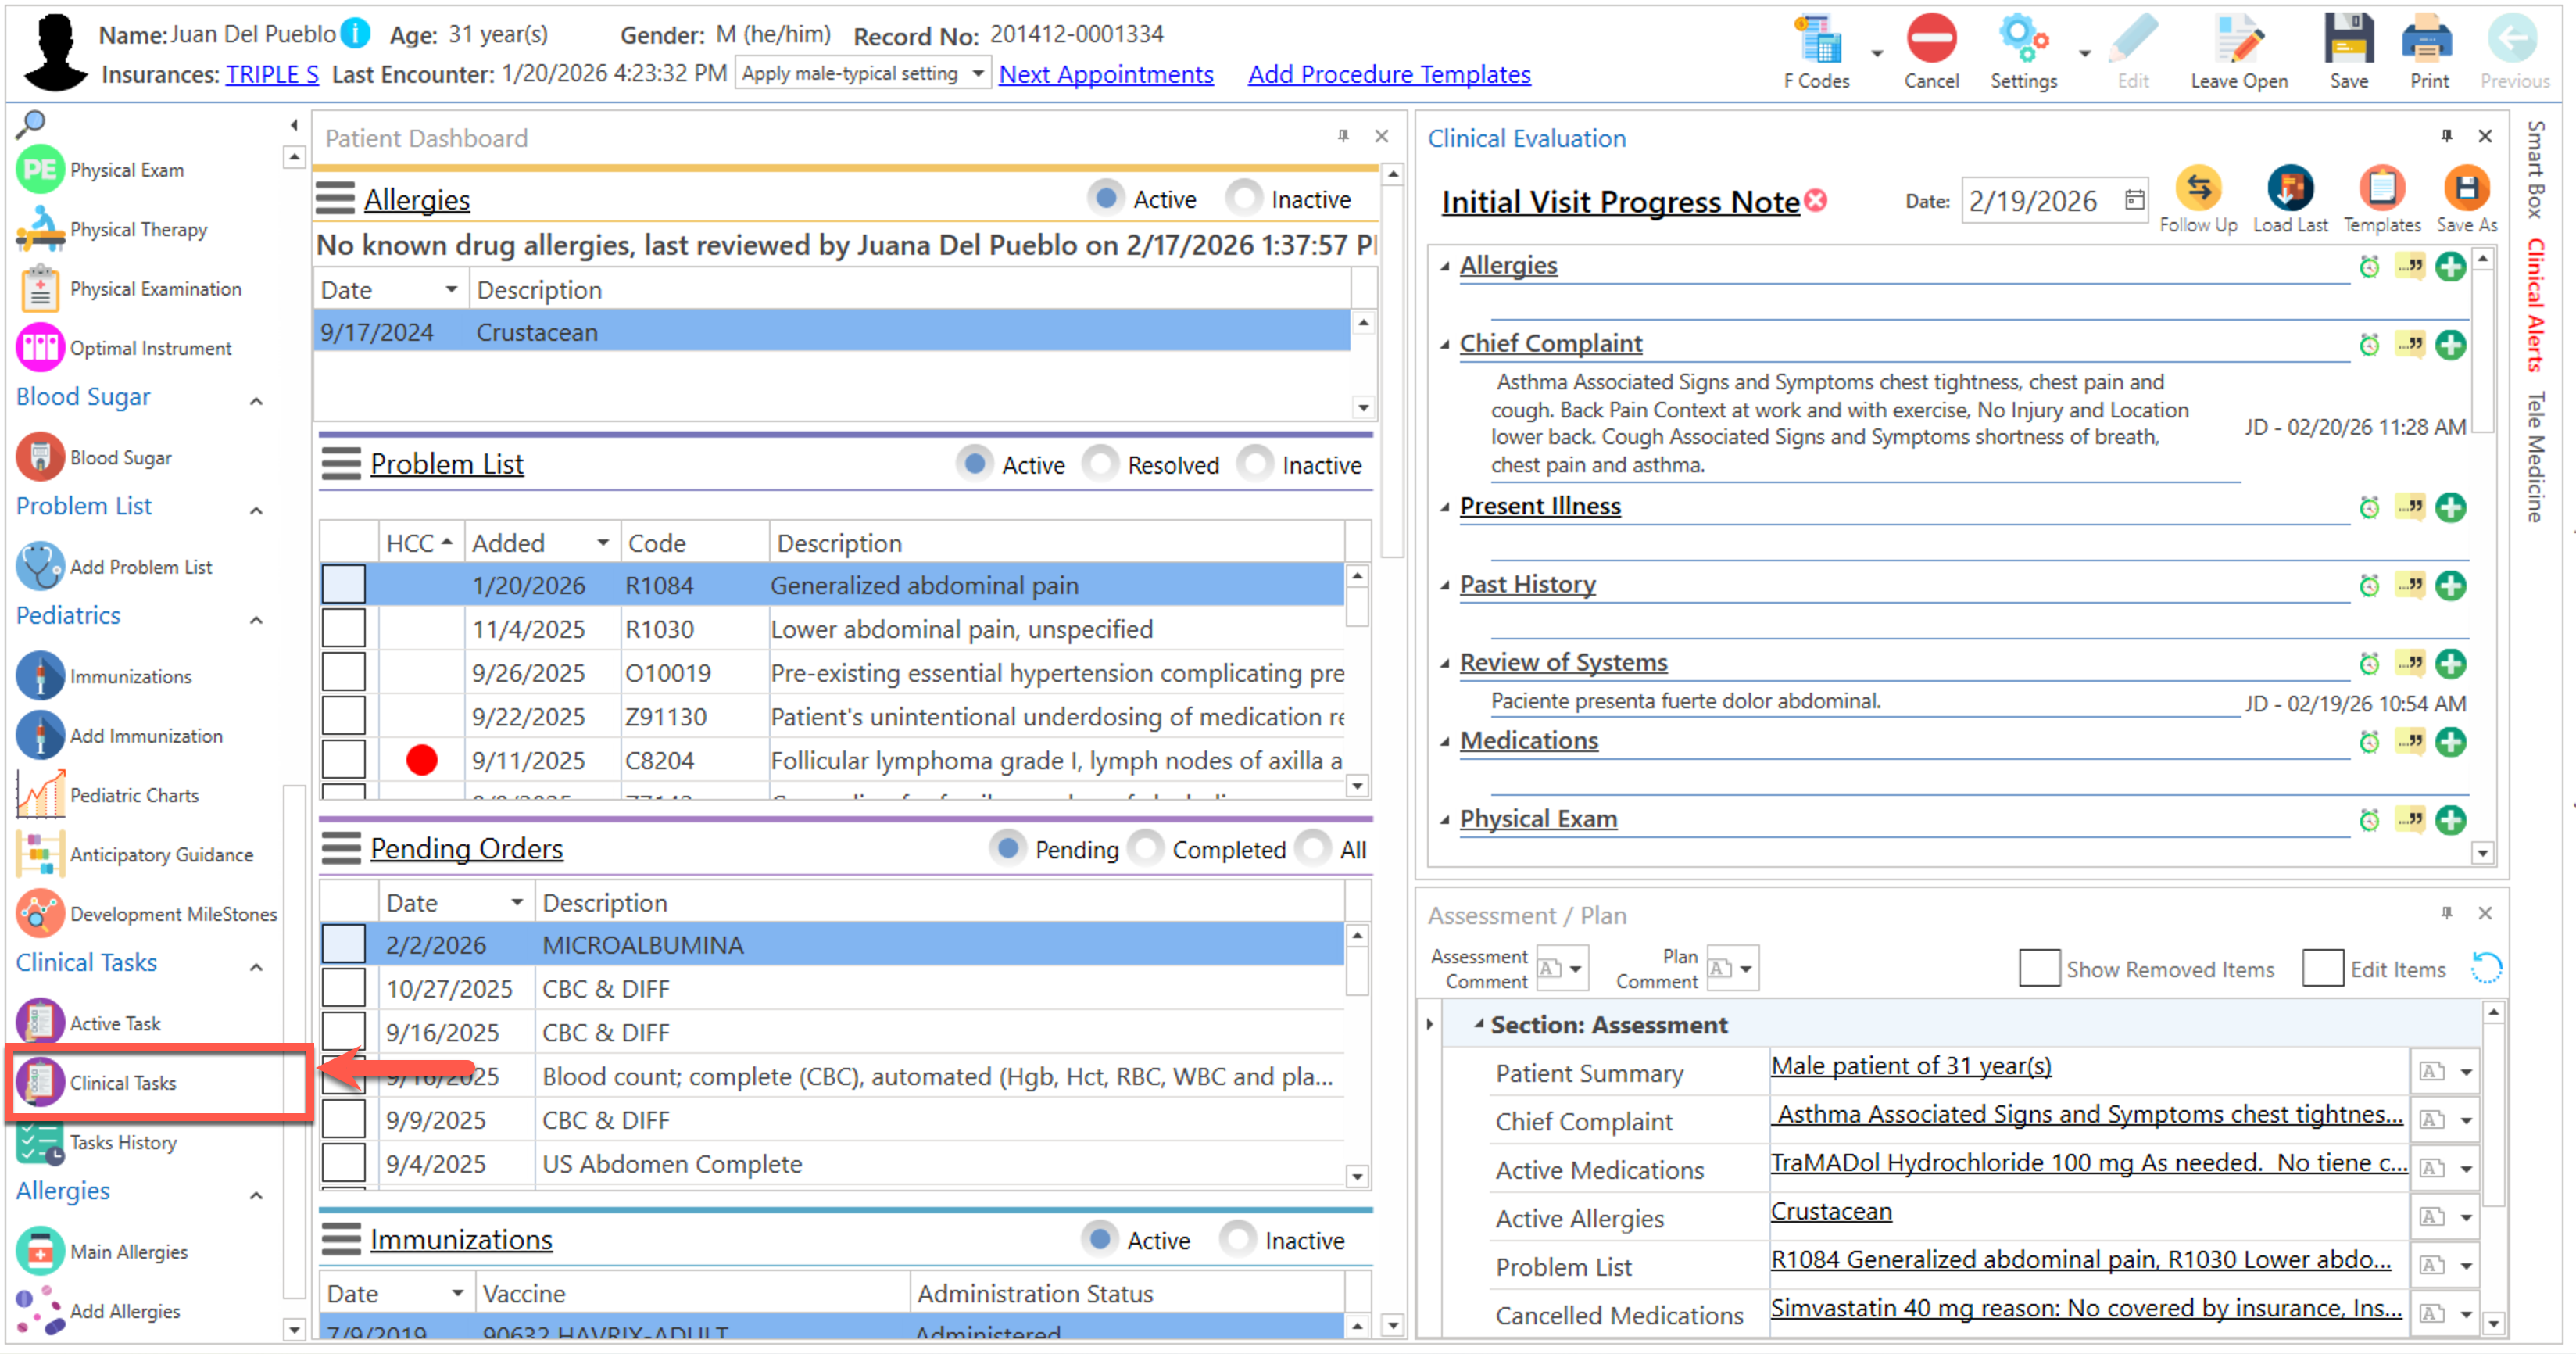Collapse the Blood Sugar sidebar group
2576x1354 pixels.
pyautogui.click(x=256, y=400)
